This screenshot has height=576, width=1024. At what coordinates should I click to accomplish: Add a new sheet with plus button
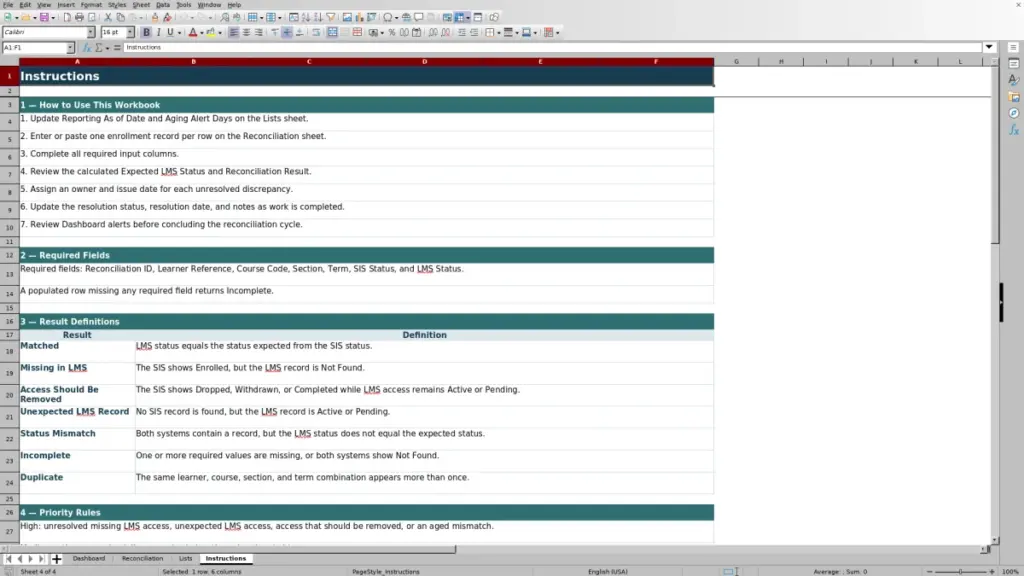[56, 558]
